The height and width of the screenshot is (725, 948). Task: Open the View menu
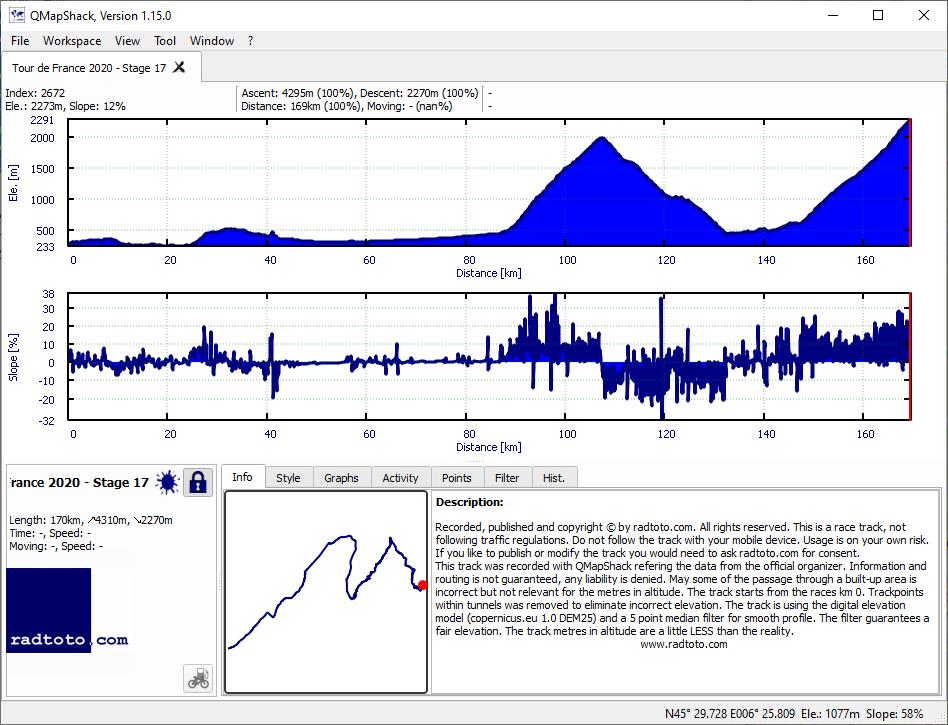tap(127, 41)
